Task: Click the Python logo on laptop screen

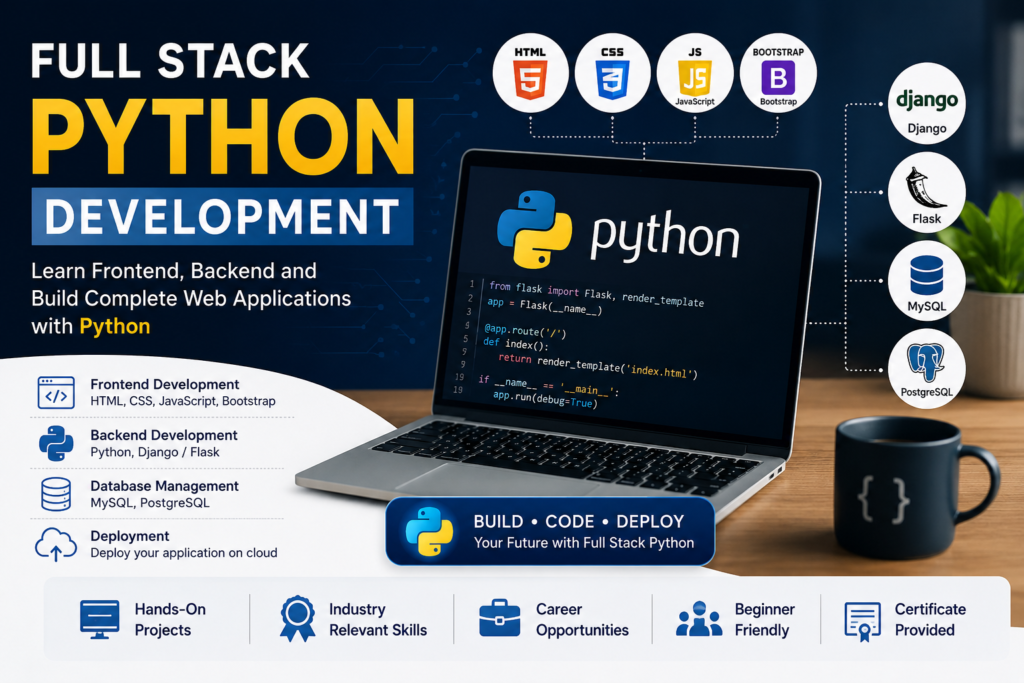Action: (535, 229)
